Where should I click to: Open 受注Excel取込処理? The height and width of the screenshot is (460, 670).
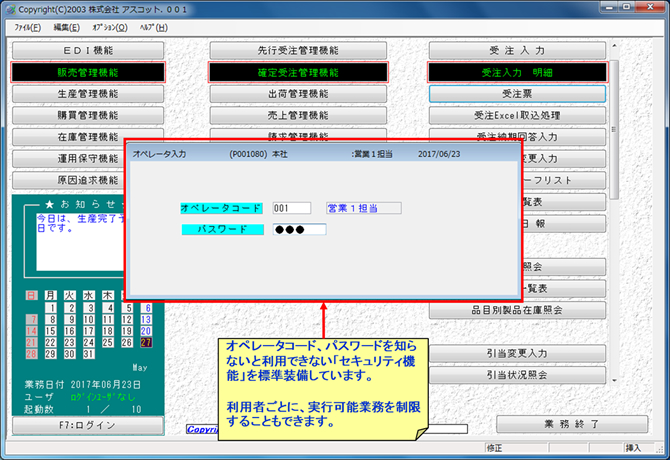[517, 115]
